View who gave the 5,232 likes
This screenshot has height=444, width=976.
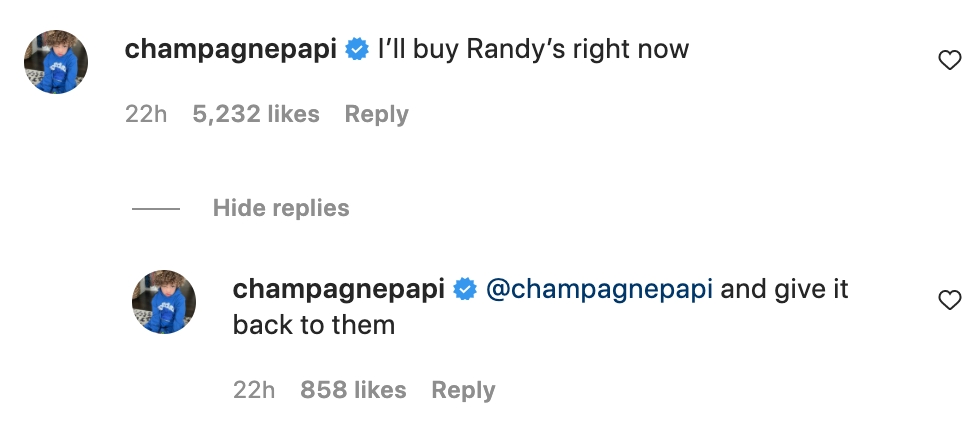pos(256,114)
